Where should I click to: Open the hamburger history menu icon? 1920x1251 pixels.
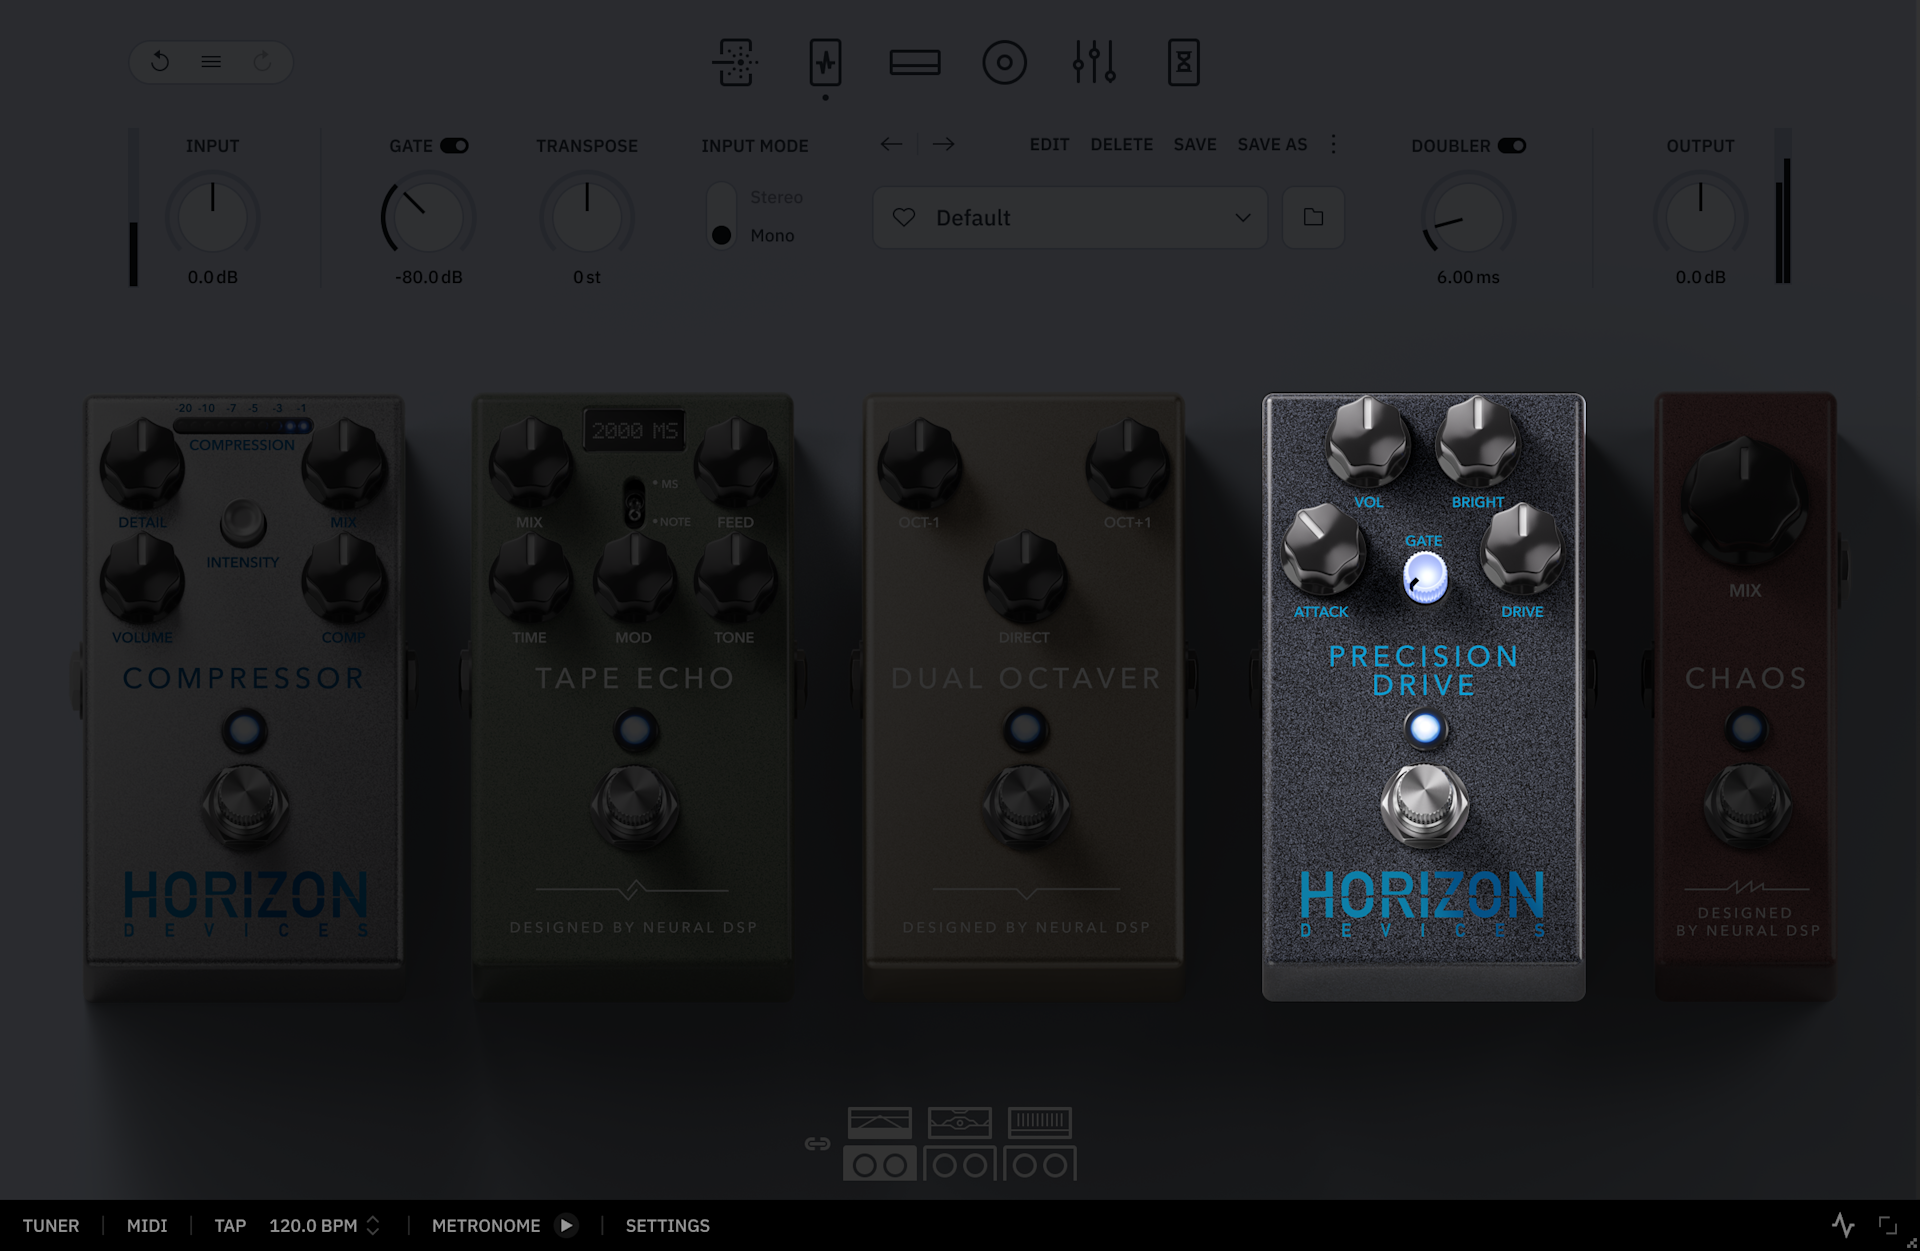[211, 62]
